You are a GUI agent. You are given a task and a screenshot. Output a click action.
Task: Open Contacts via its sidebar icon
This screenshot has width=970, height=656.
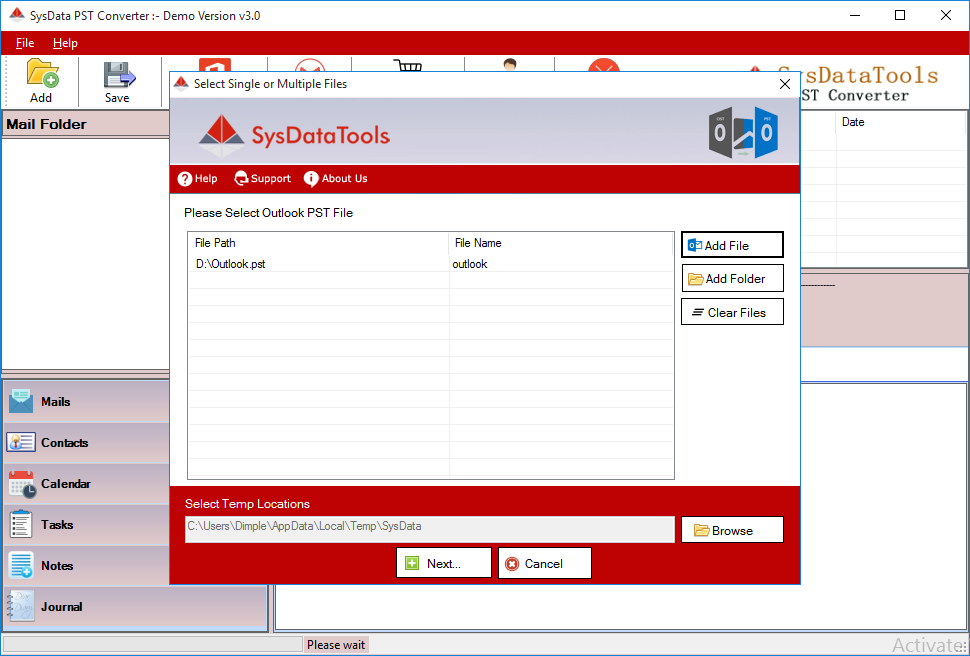[x=22, y=442]
